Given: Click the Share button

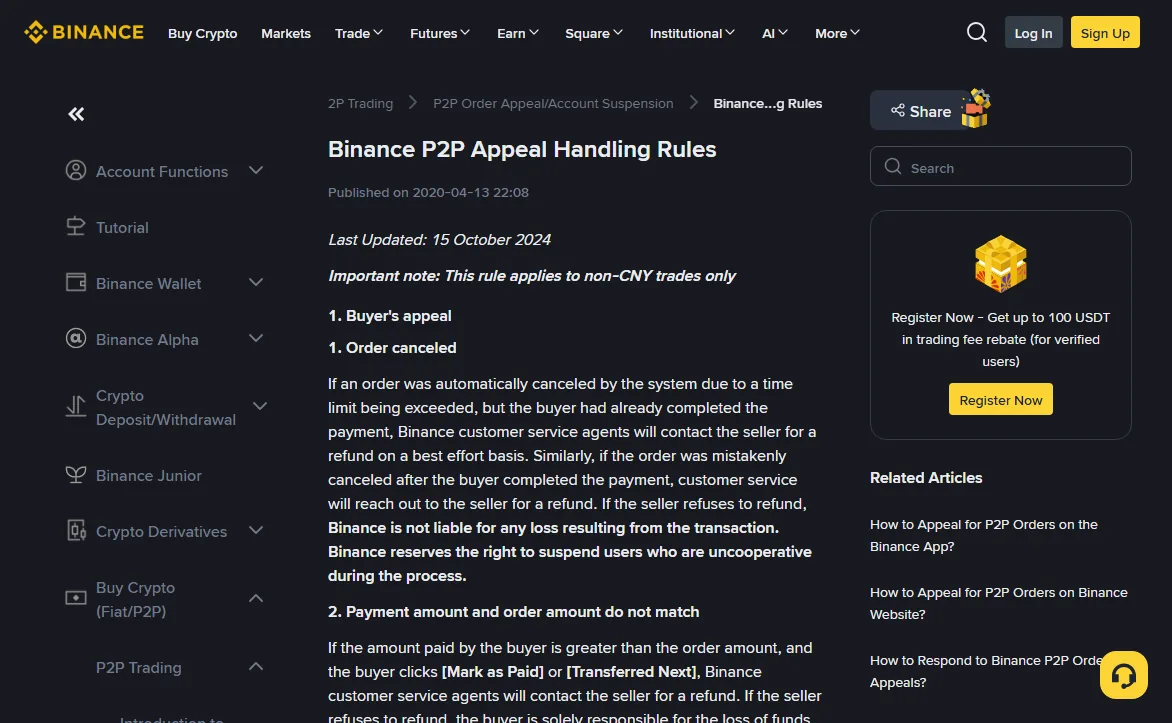Looking at the screenshot, I should coord(921,111).
